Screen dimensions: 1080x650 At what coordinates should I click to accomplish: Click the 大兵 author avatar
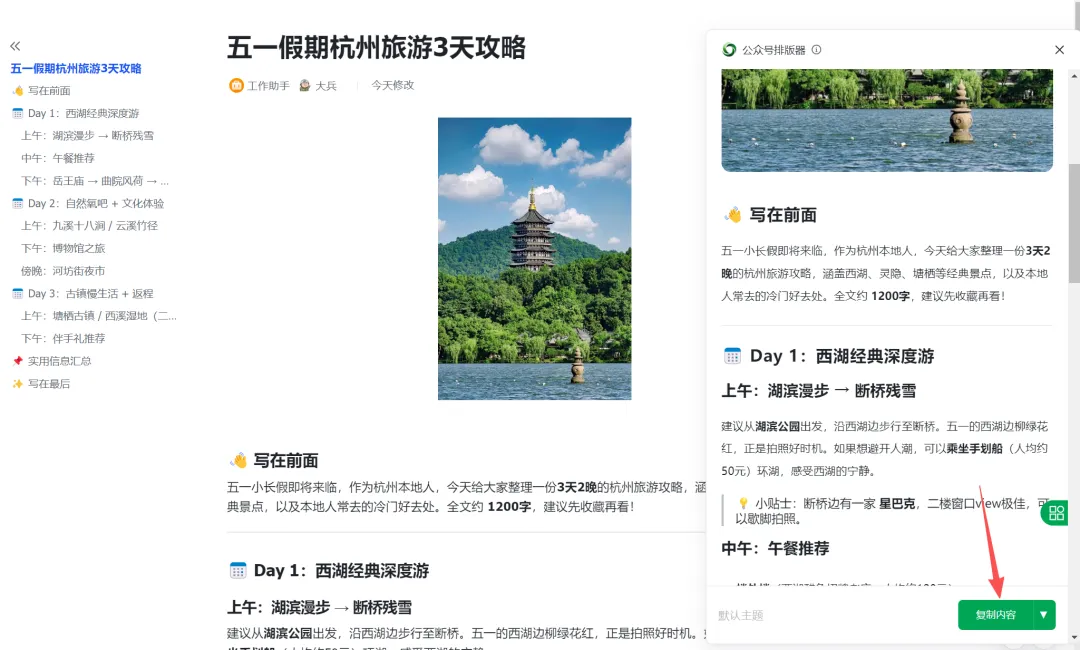[x=304, y=85]
